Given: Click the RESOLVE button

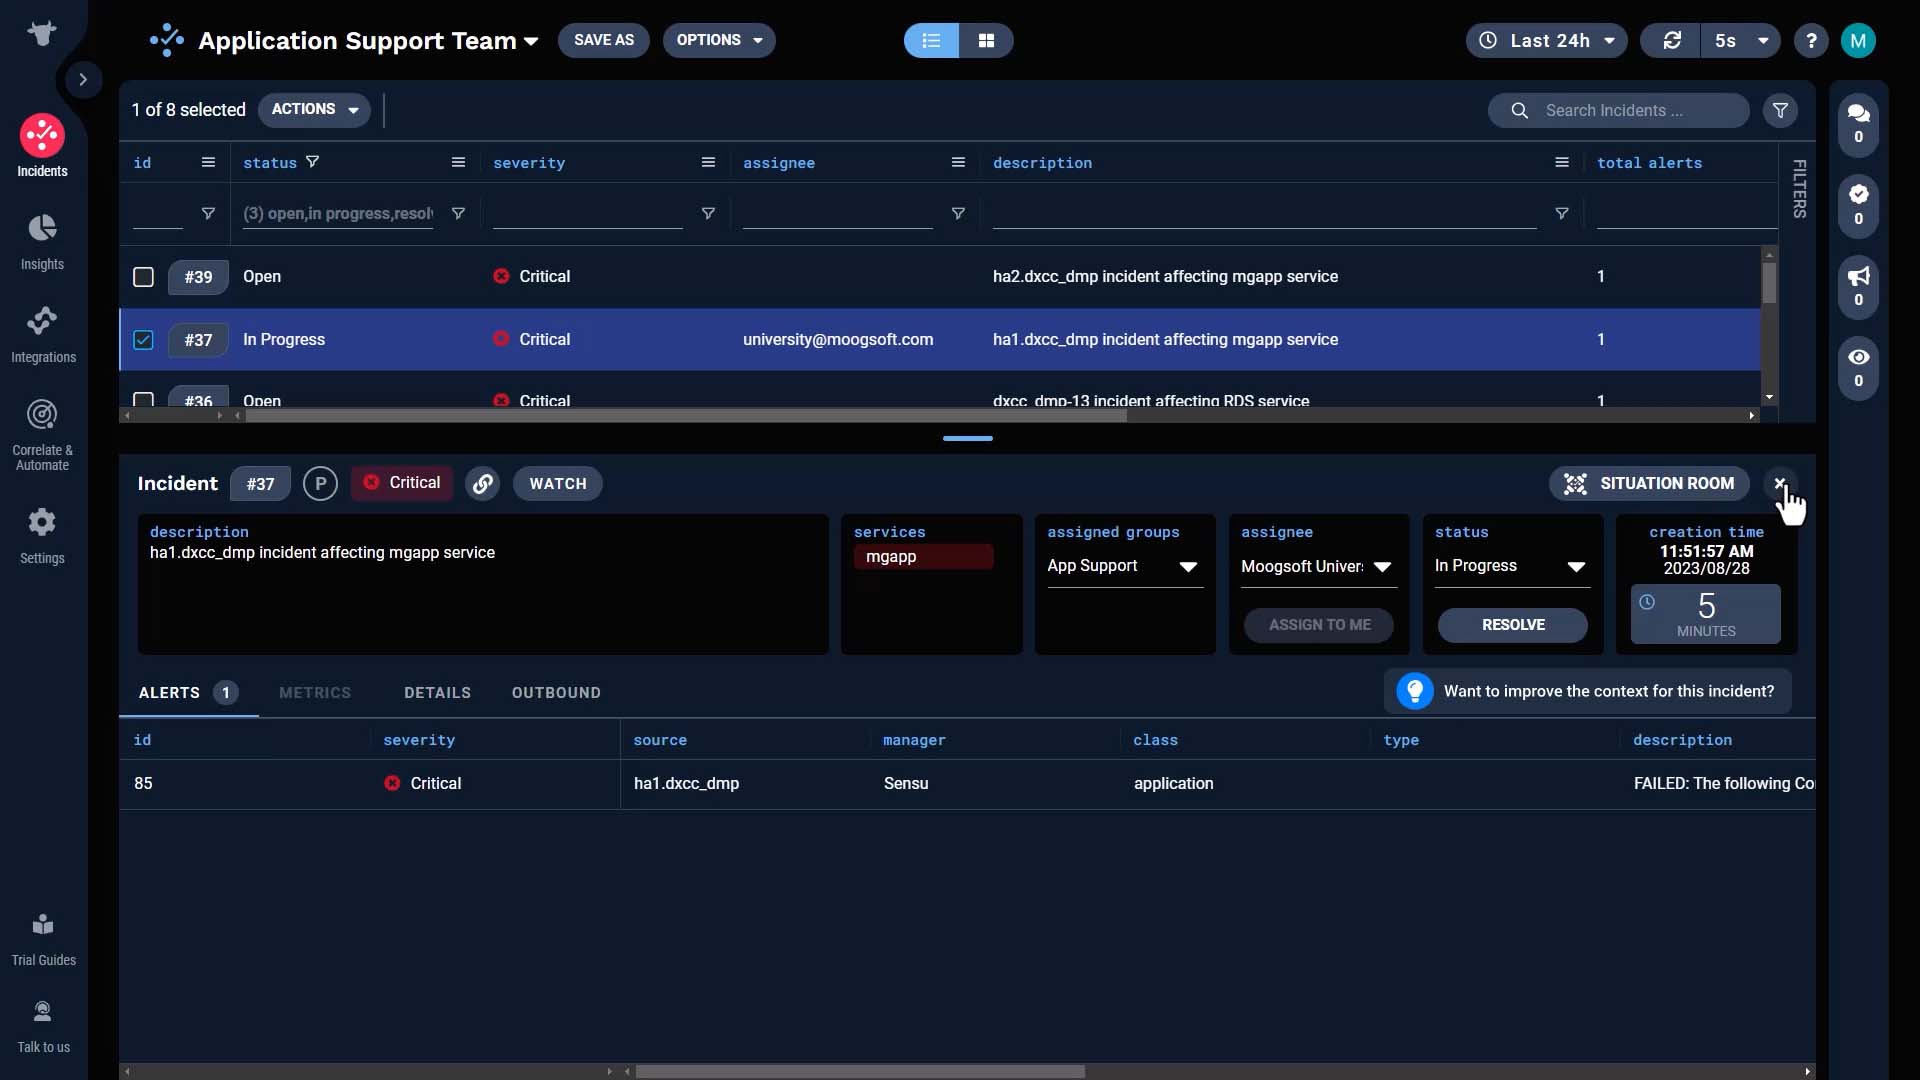Looking at the screenshot, I should pyautogui.click(x=1513, y=624).
